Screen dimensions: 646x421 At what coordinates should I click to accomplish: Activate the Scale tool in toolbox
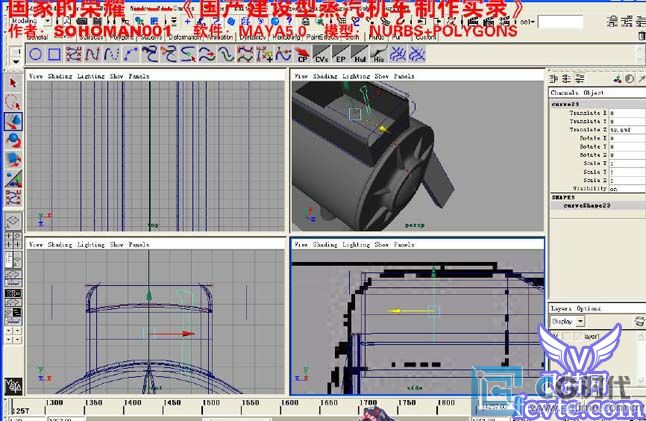pyautogui.click(x=13, y=160)
